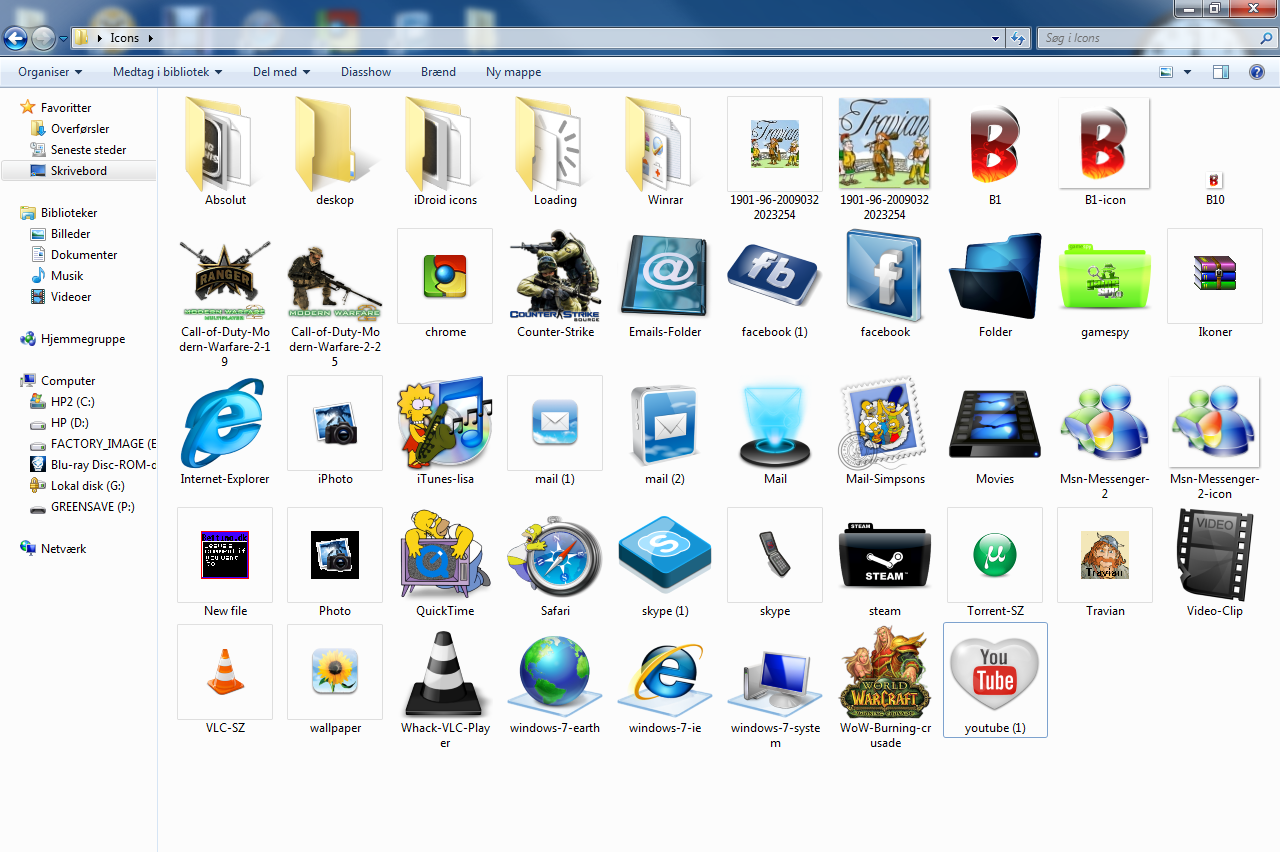Select the B1-icon file
The width and height of the screenshot is (1280, 852).
1105,144
